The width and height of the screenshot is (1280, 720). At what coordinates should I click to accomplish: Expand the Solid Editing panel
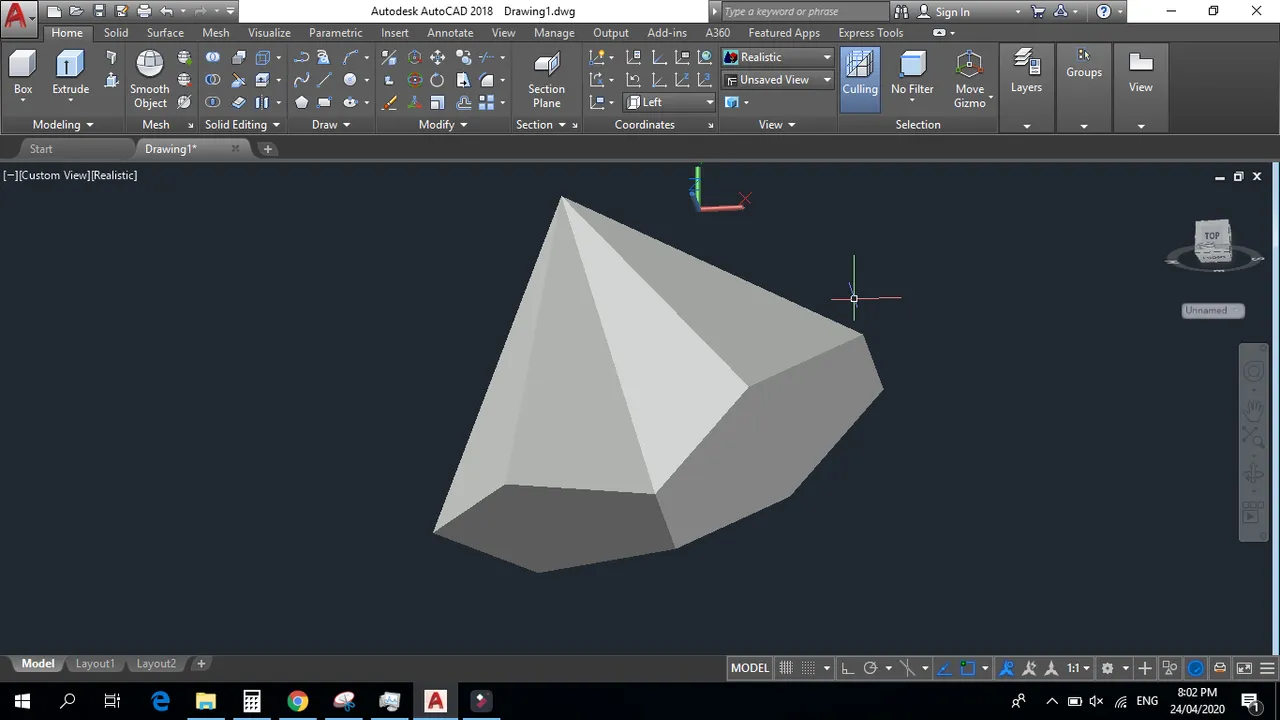click(243, 124)
